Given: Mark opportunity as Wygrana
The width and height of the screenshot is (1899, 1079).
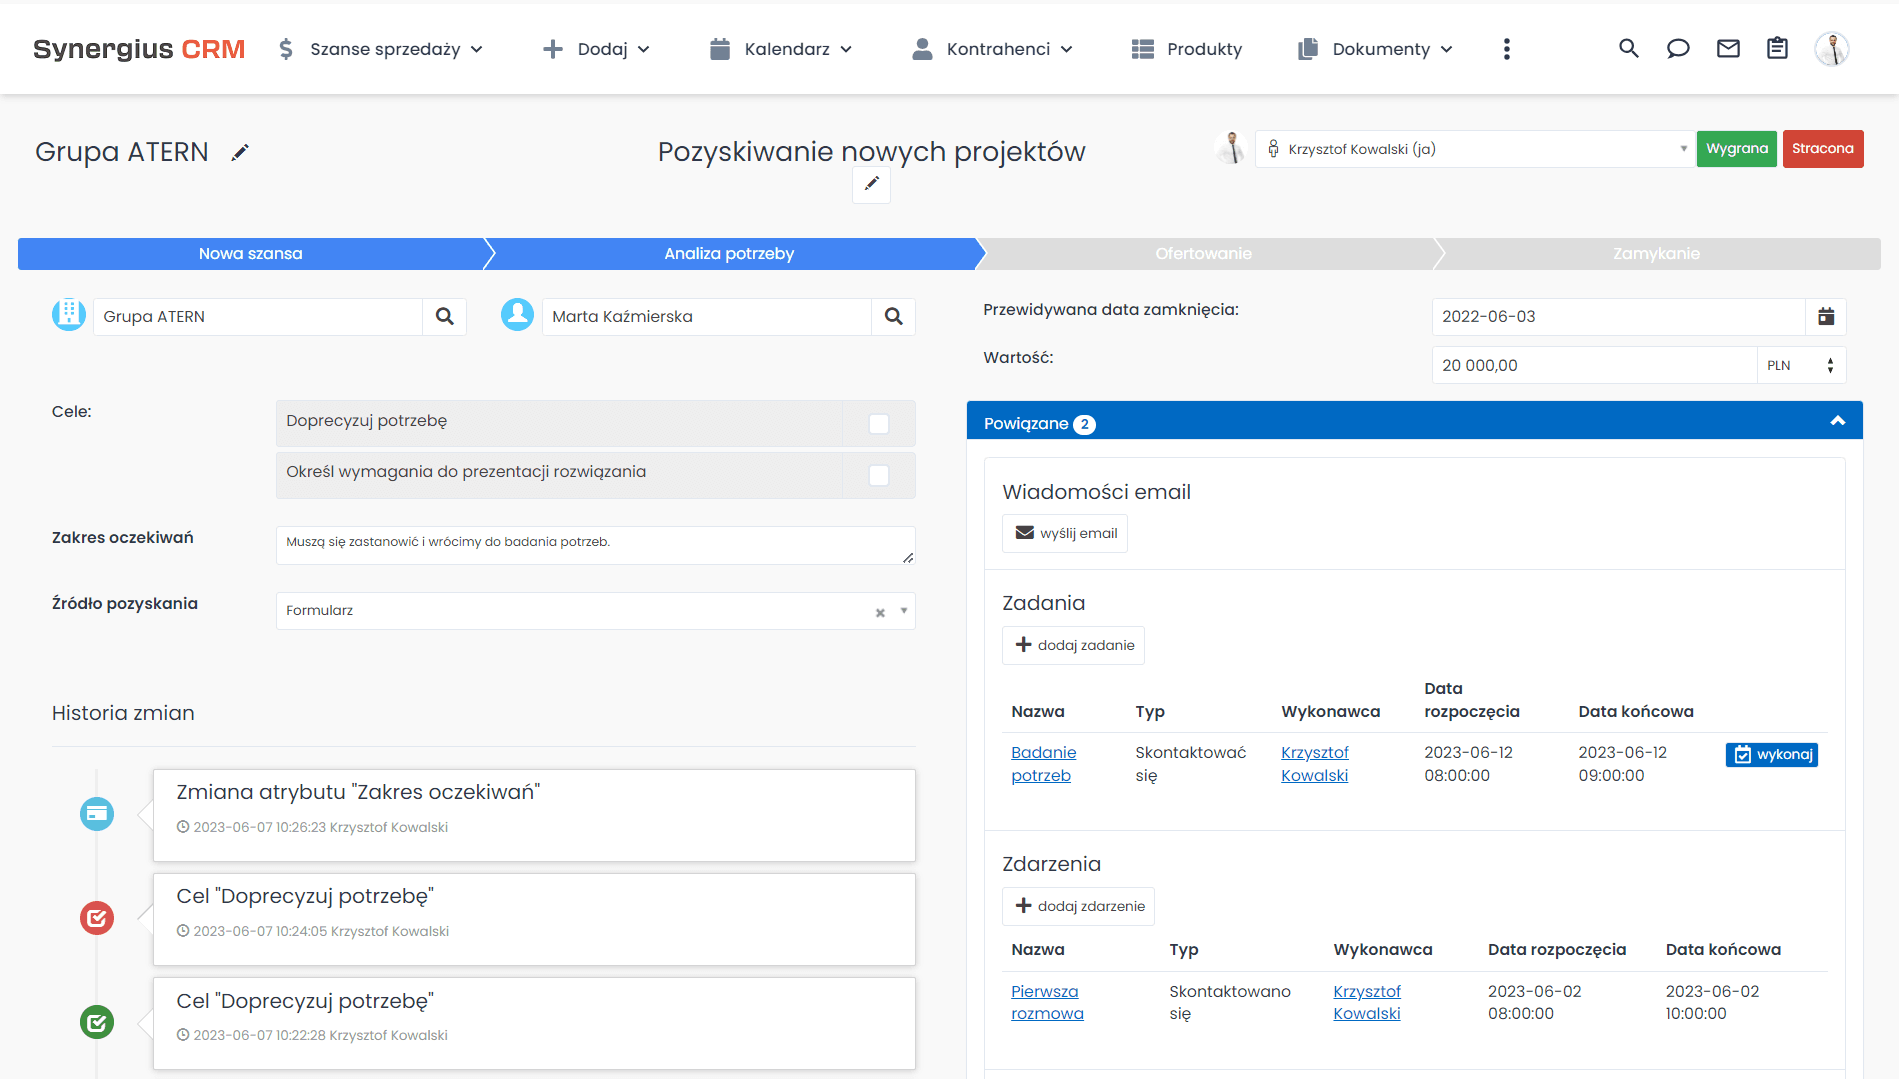Looking at the screenshot, I should tap(1736, 149).
